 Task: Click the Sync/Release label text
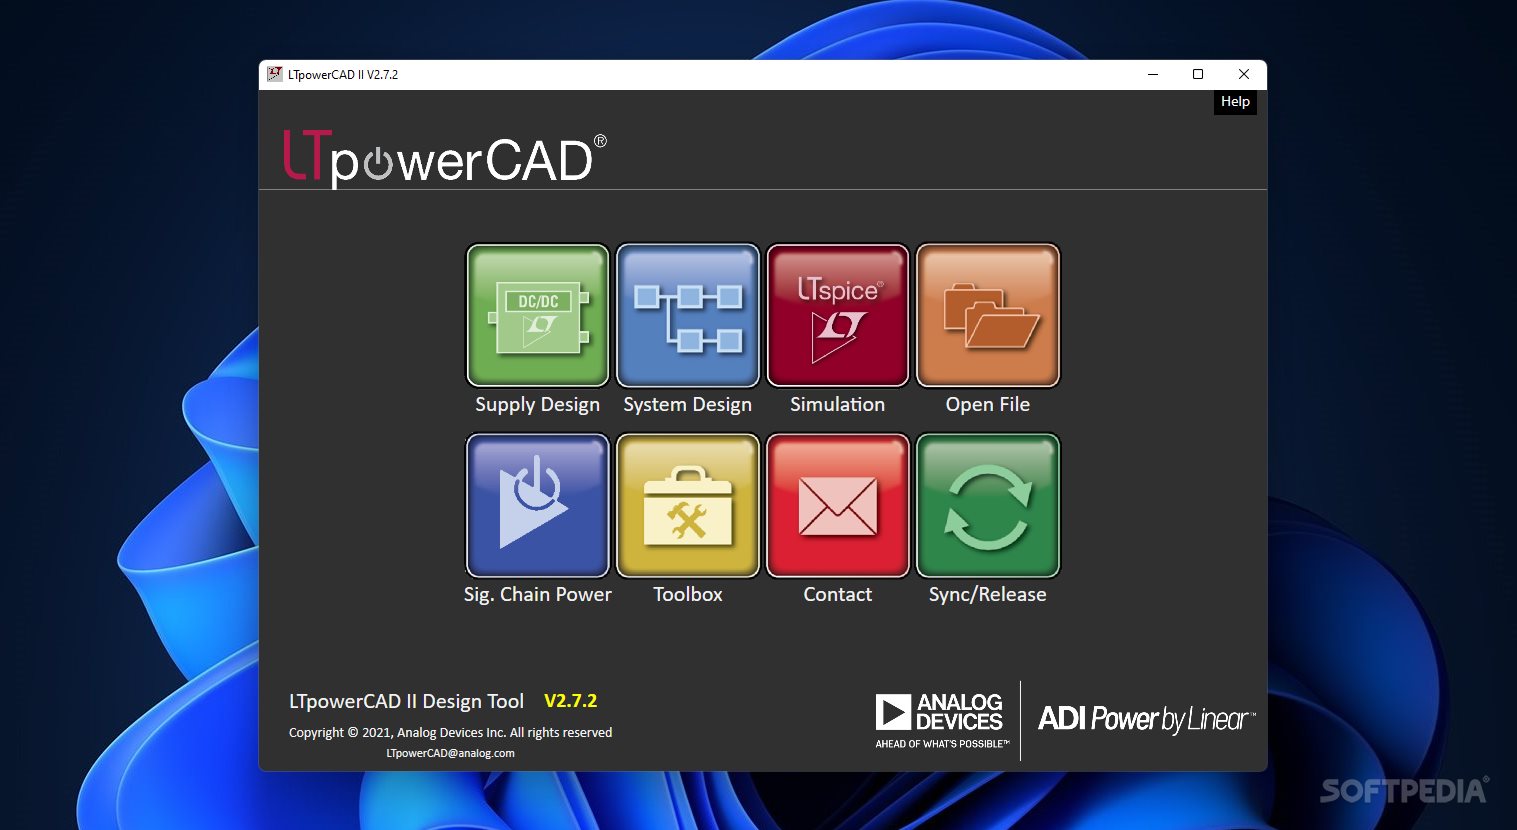[x=987, y=595]
